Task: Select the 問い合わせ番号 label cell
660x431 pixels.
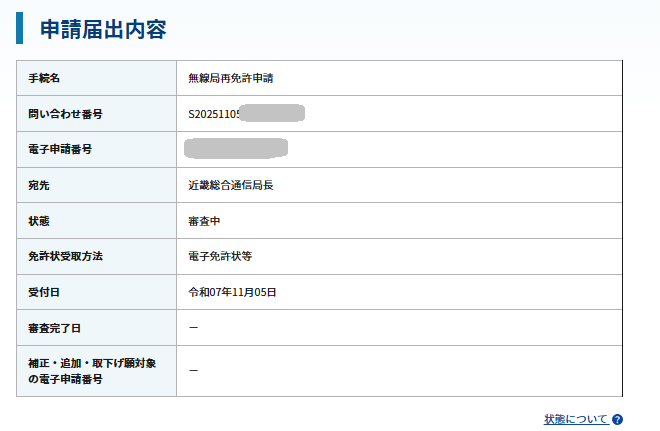Action: pos(65,114)
